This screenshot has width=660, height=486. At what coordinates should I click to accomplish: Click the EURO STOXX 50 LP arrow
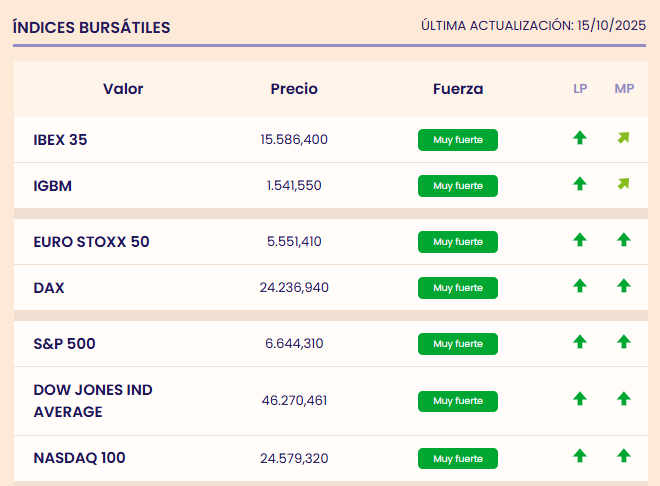[x=579, y=240]
